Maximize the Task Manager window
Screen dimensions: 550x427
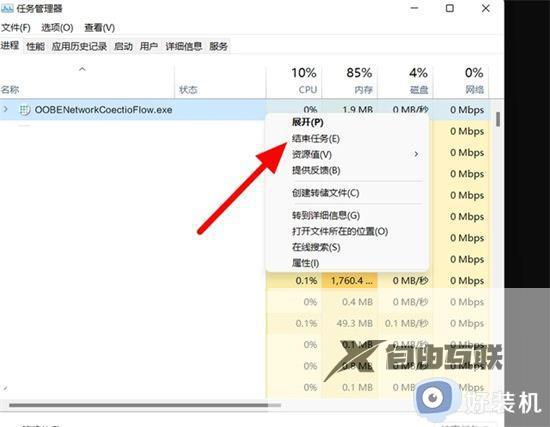point(450,8)
